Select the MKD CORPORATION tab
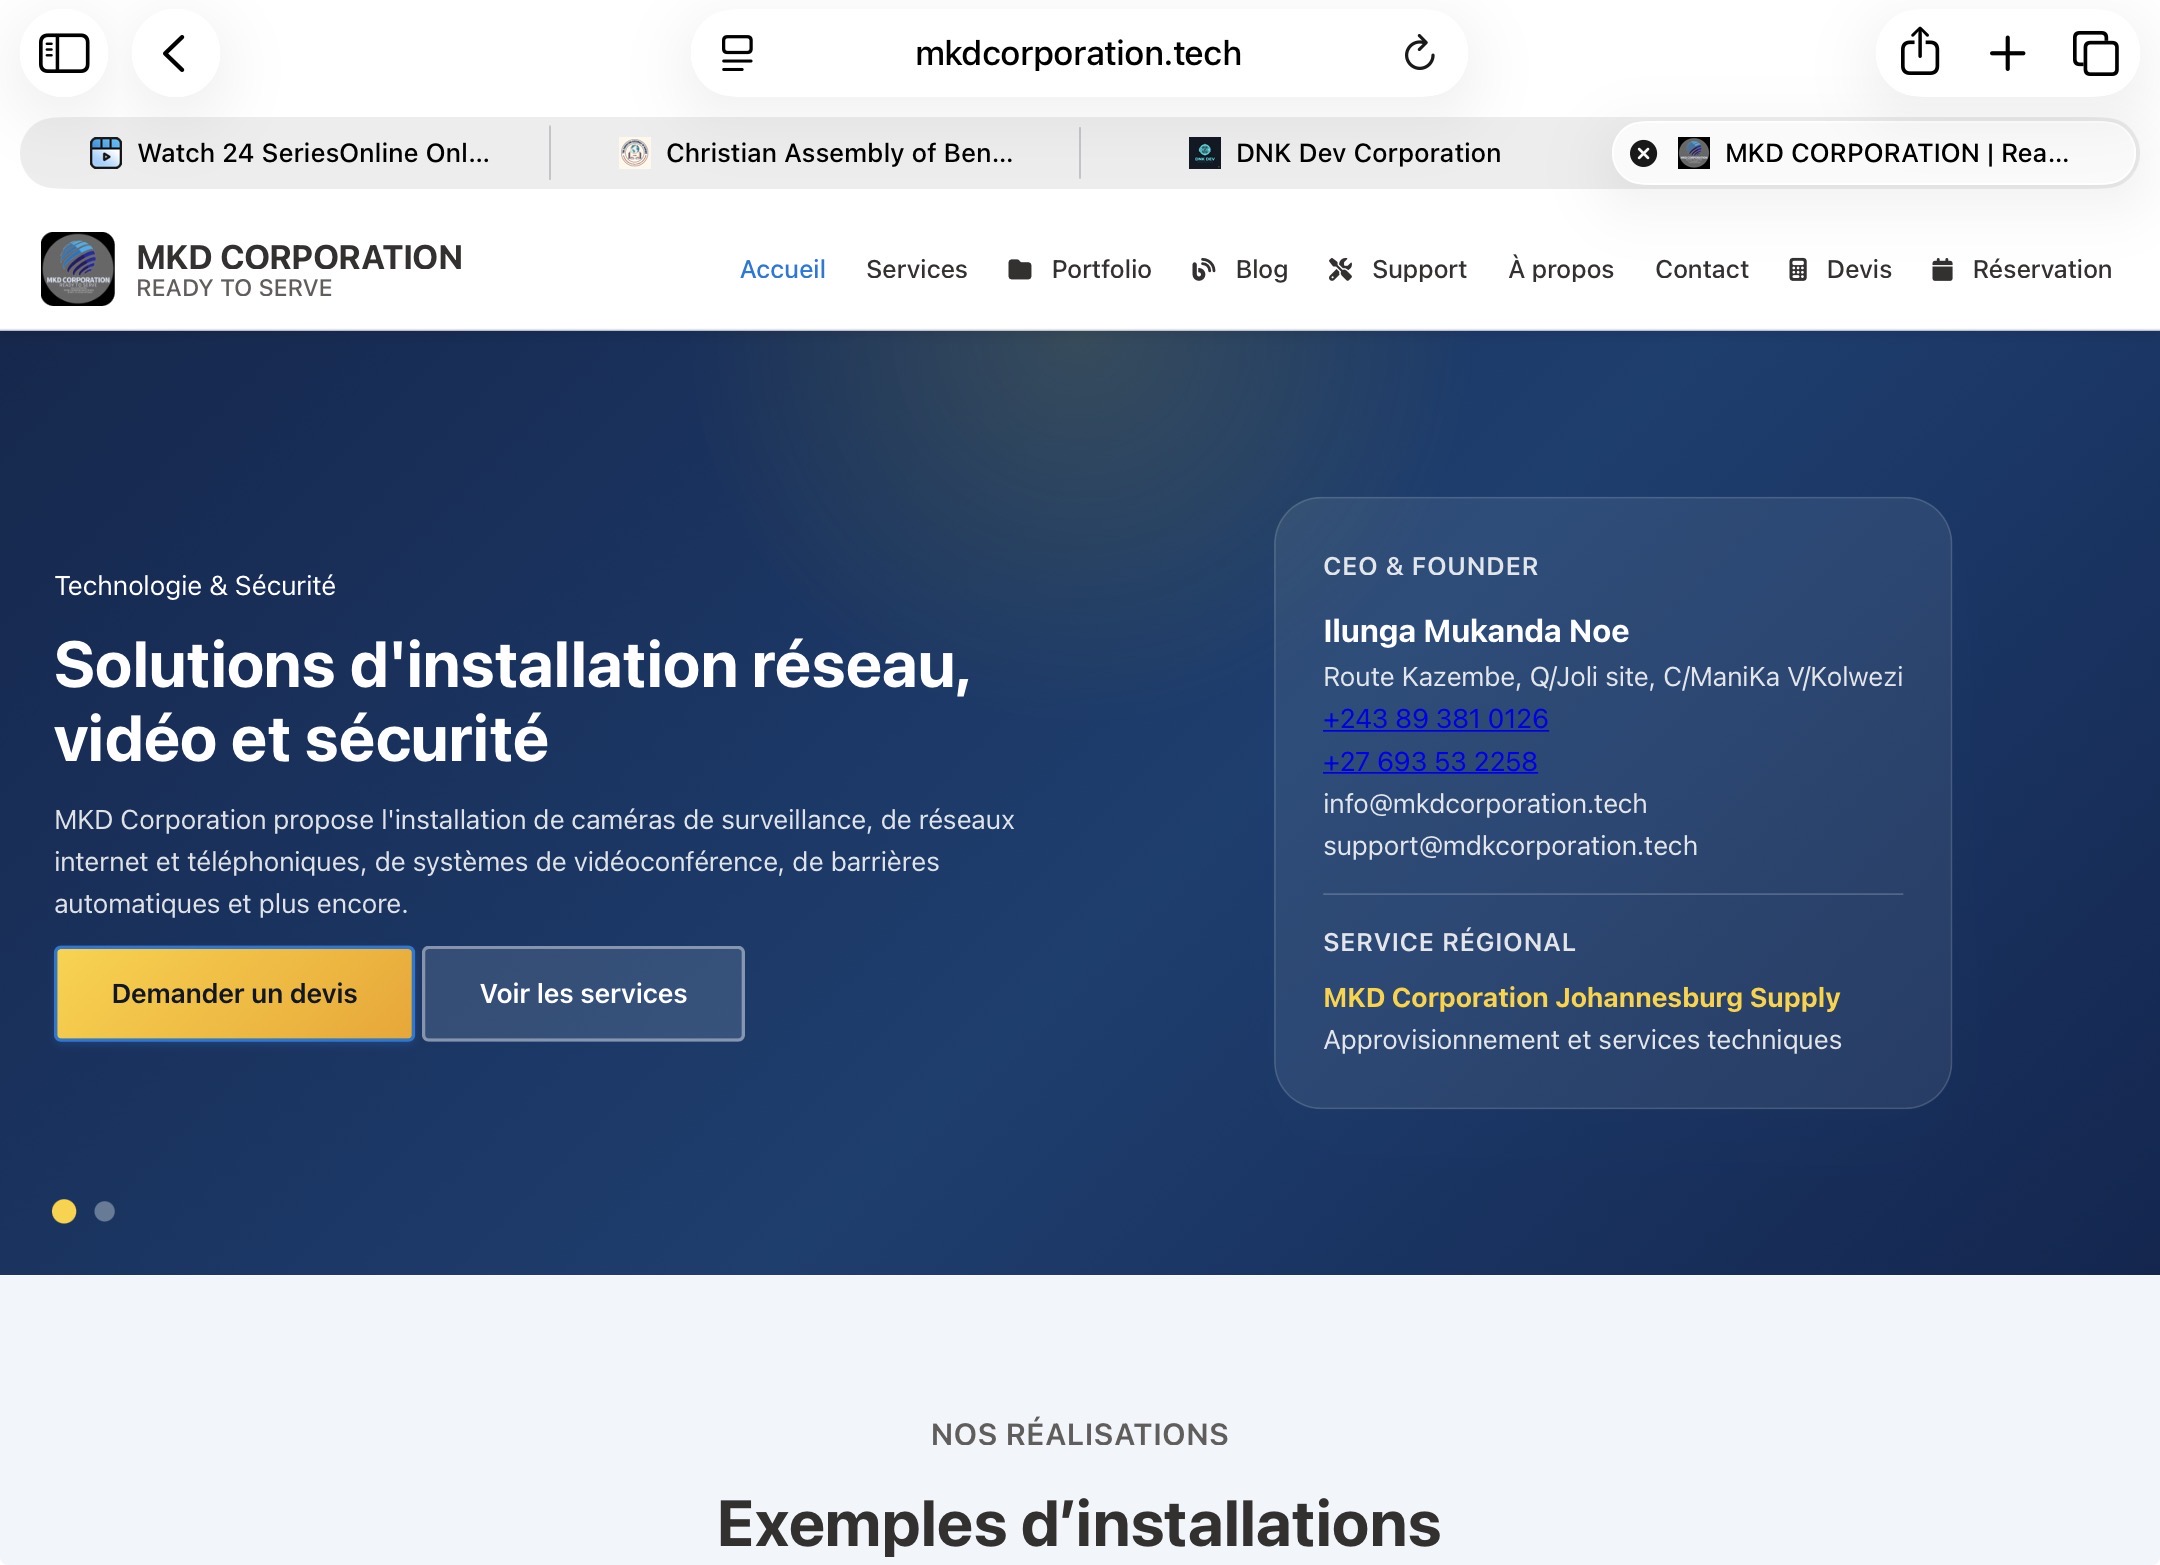Viewport: 2160px width, 1565px height. 1874,153
